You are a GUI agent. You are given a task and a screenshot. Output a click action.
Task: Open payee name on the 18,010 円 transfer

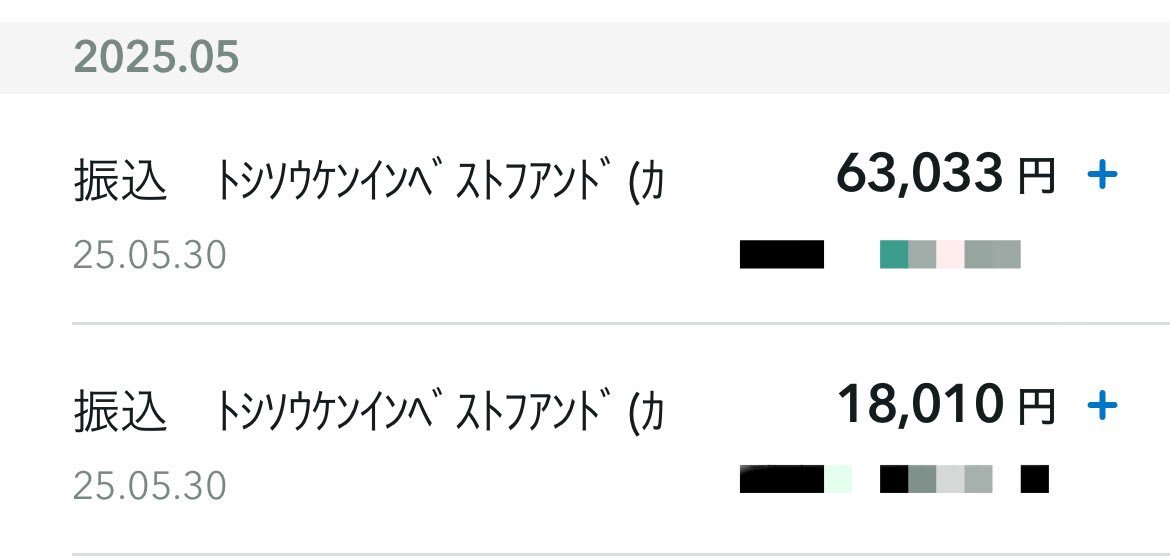coord(439,411)
